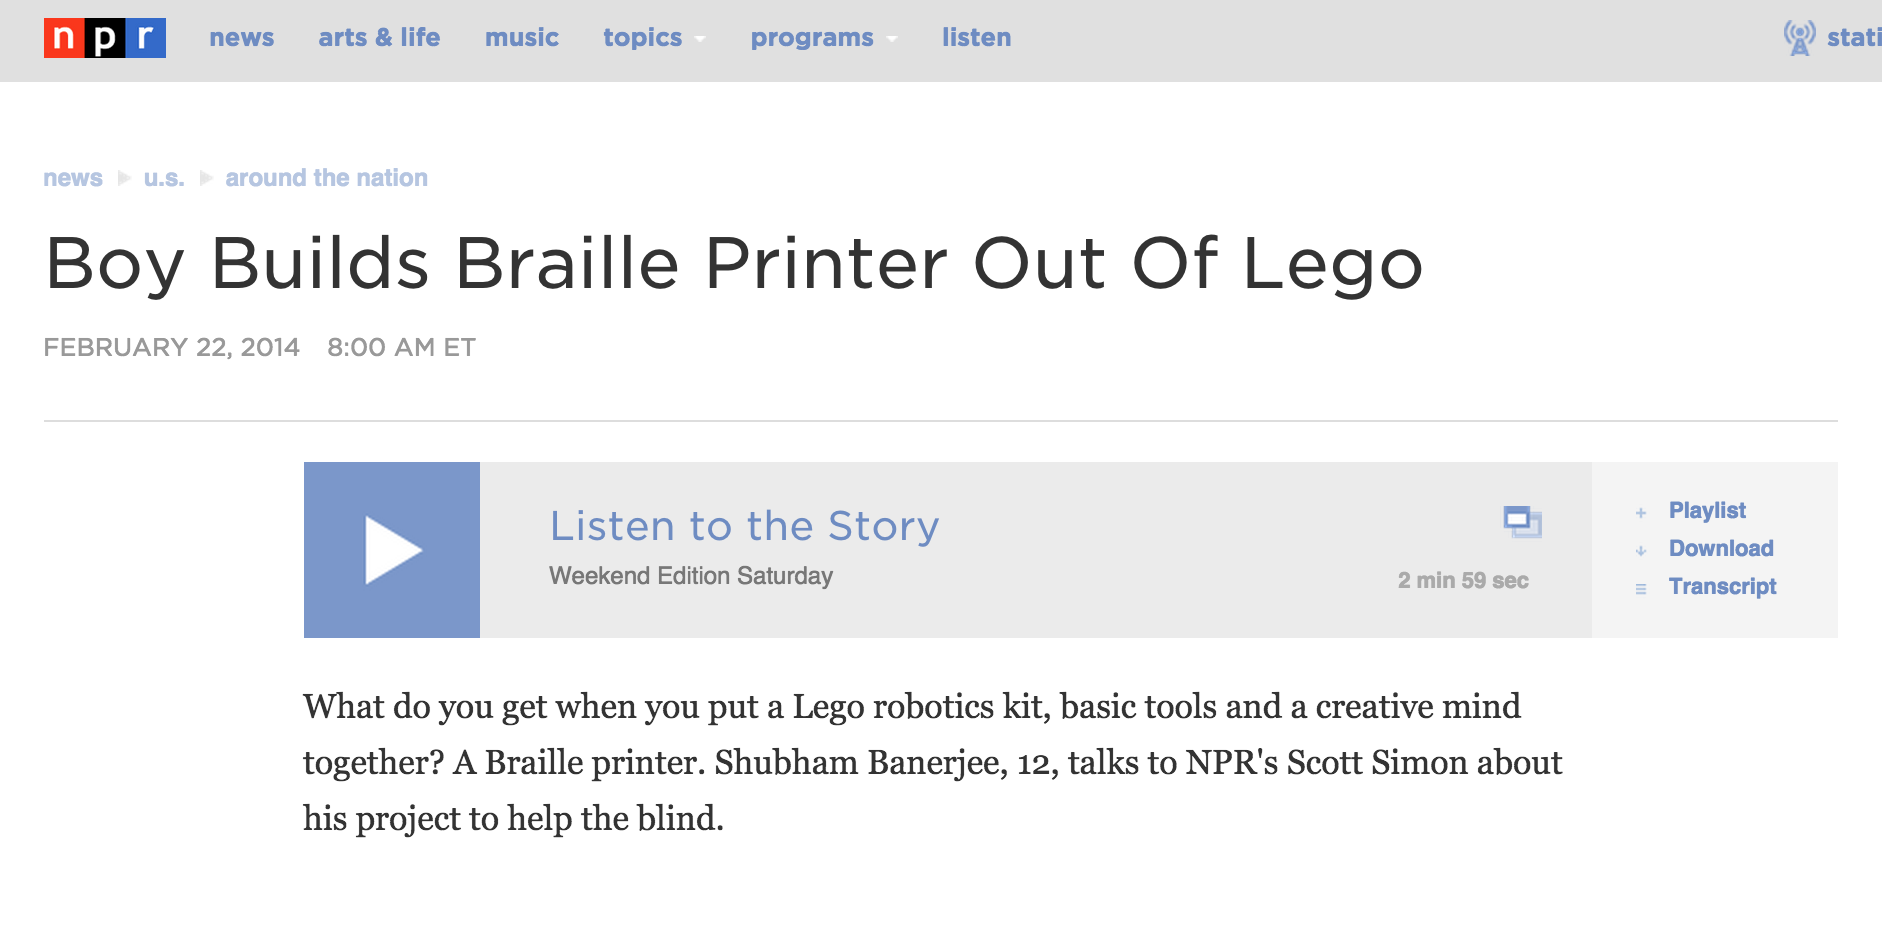1882x936 pixels.
Task: Open the pop-out player icon
Action: point(1523,522)
